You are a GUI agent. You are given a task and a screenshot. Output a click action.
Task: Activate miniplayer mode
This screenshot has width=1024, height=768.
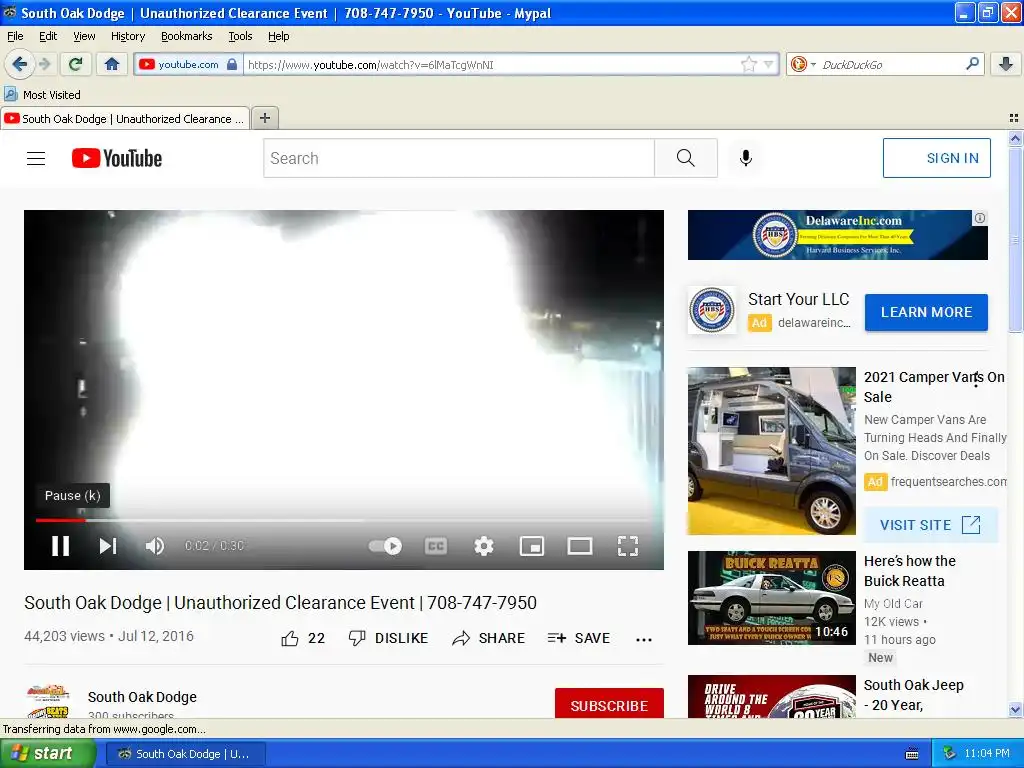[532, 546]
